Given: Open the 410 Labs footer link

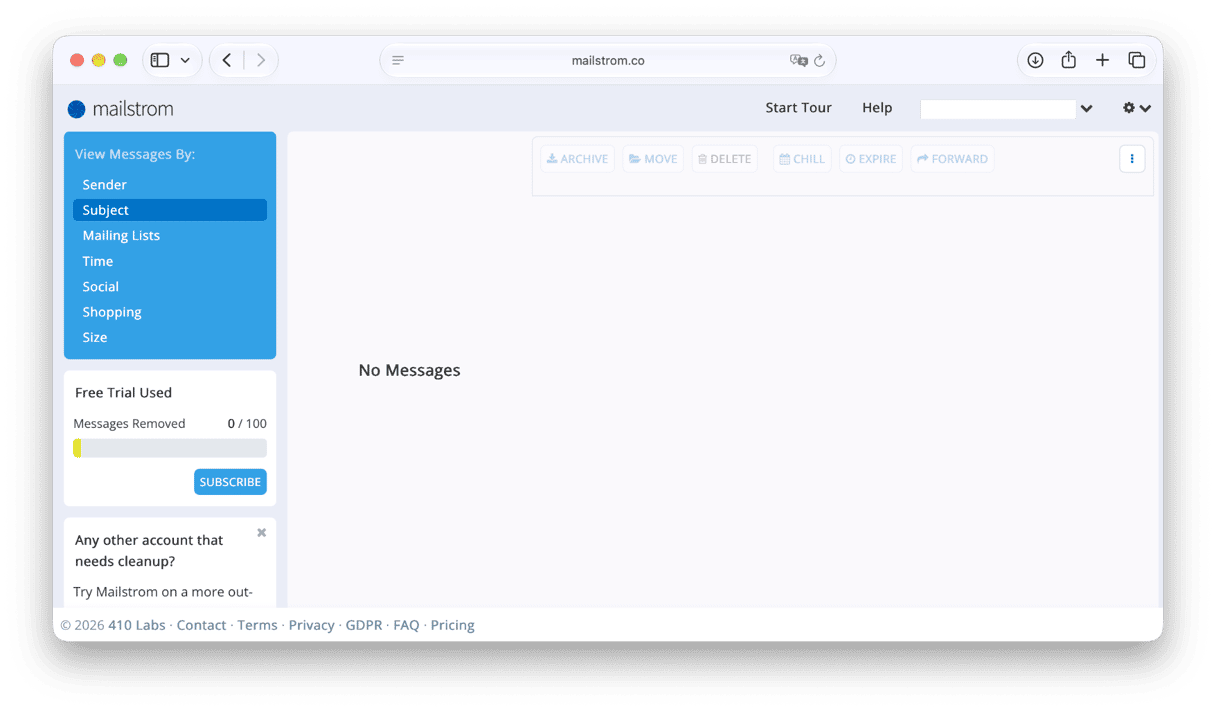Looking at the screenshot, I should tap(137, 625).
